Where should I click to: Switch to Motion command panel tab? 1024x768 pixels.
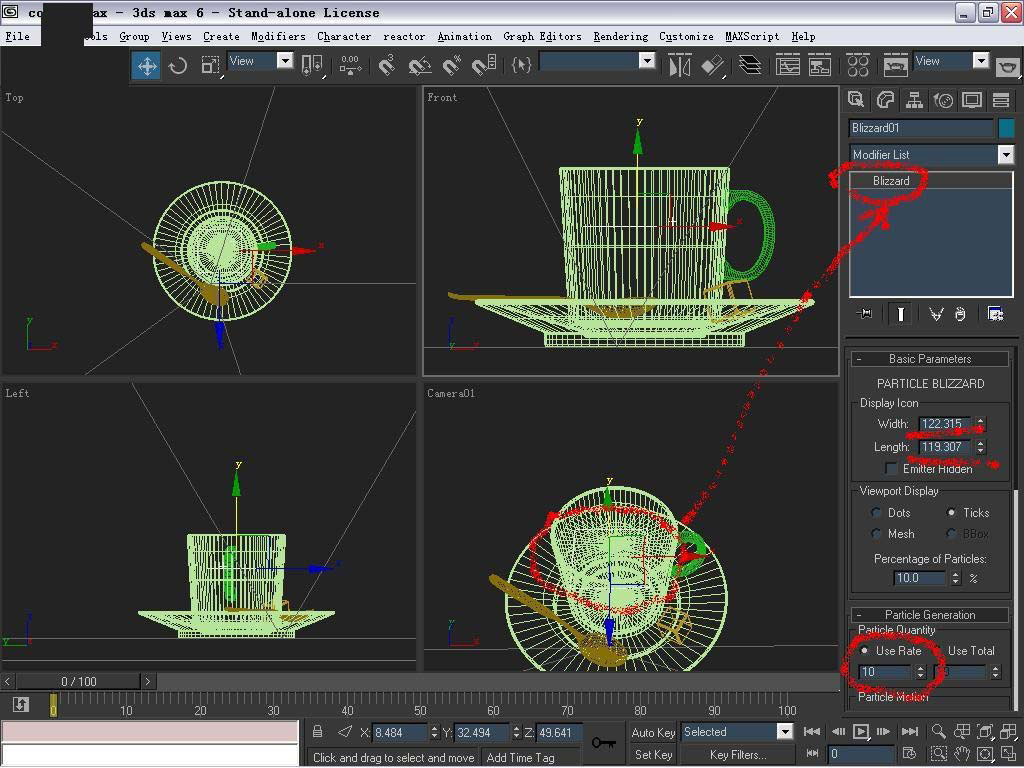tap(943, 100)
